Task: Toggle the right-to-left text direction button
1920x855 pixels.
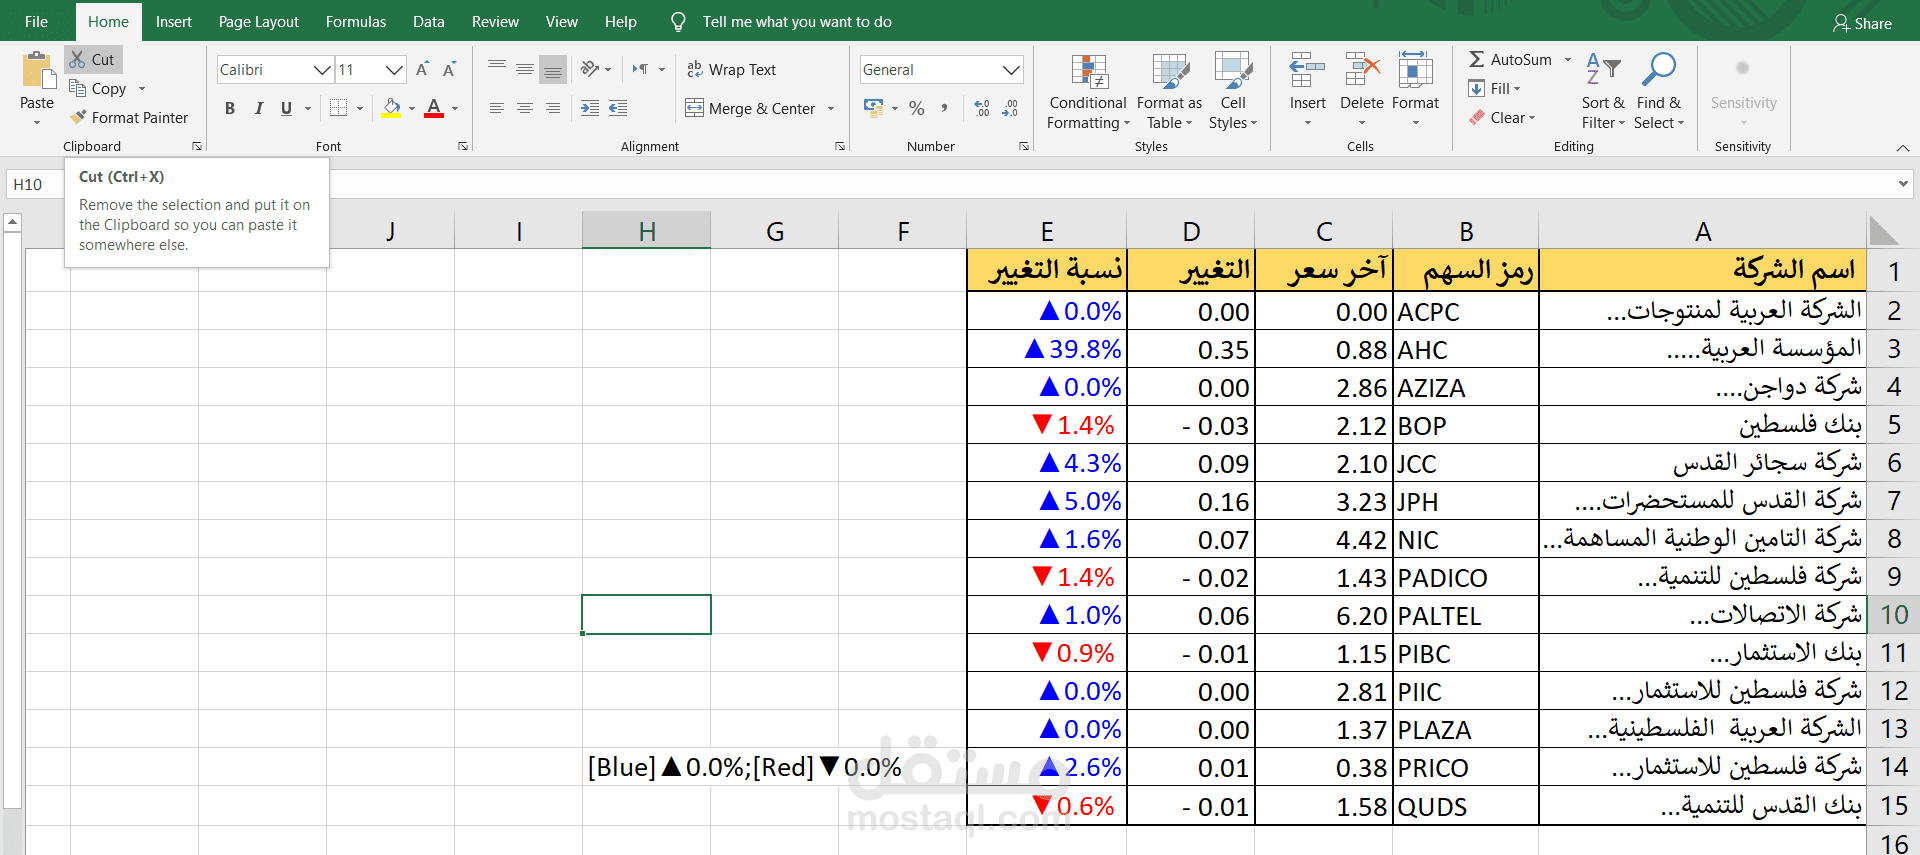Action: (x=640, y=69)
